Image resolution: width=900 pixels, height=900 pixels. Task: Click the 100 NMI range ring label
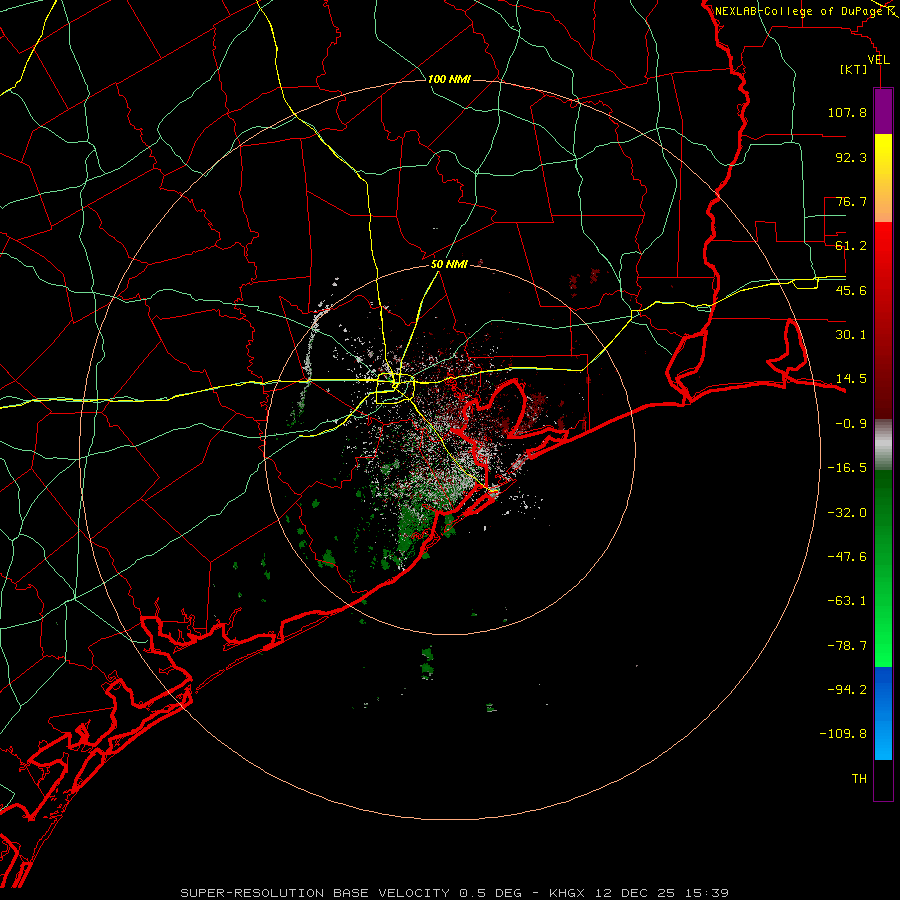point(449,79)
